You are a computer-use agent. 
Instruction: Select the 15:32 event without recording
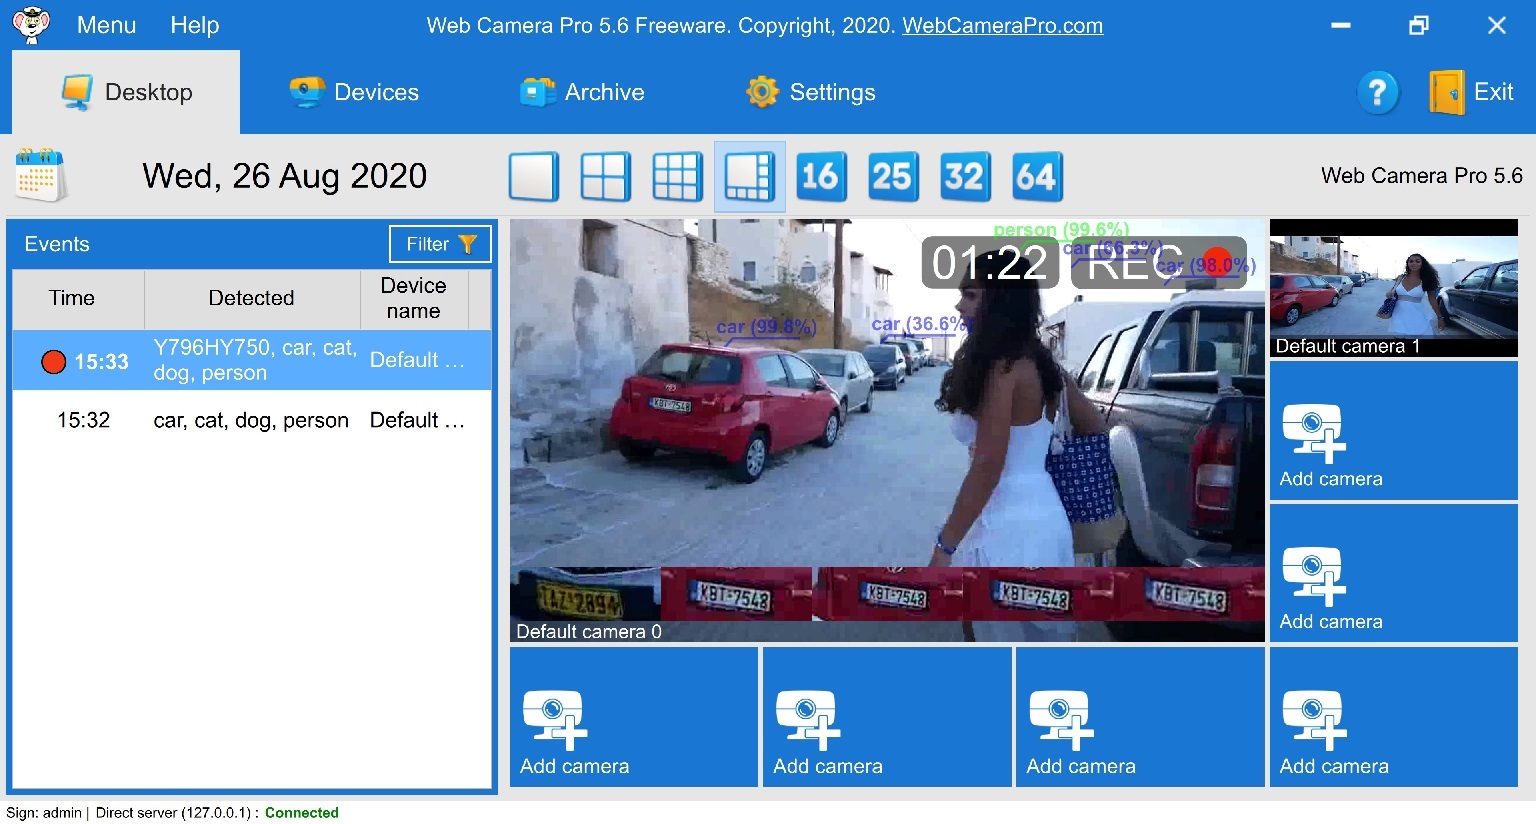pyautogui.click(x=250, y=420)
